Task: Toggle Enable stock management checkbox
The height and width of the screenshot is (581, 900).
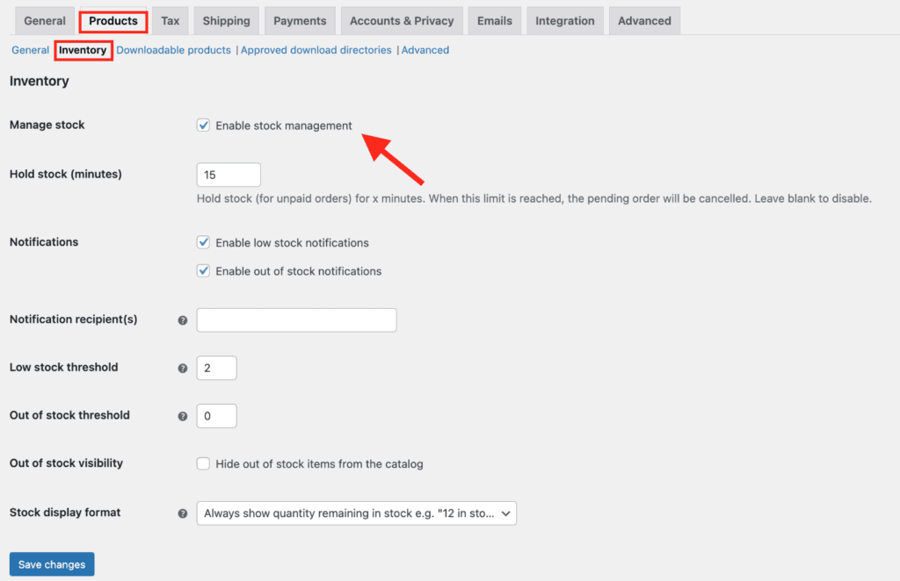Action: (x=204, y=126)
